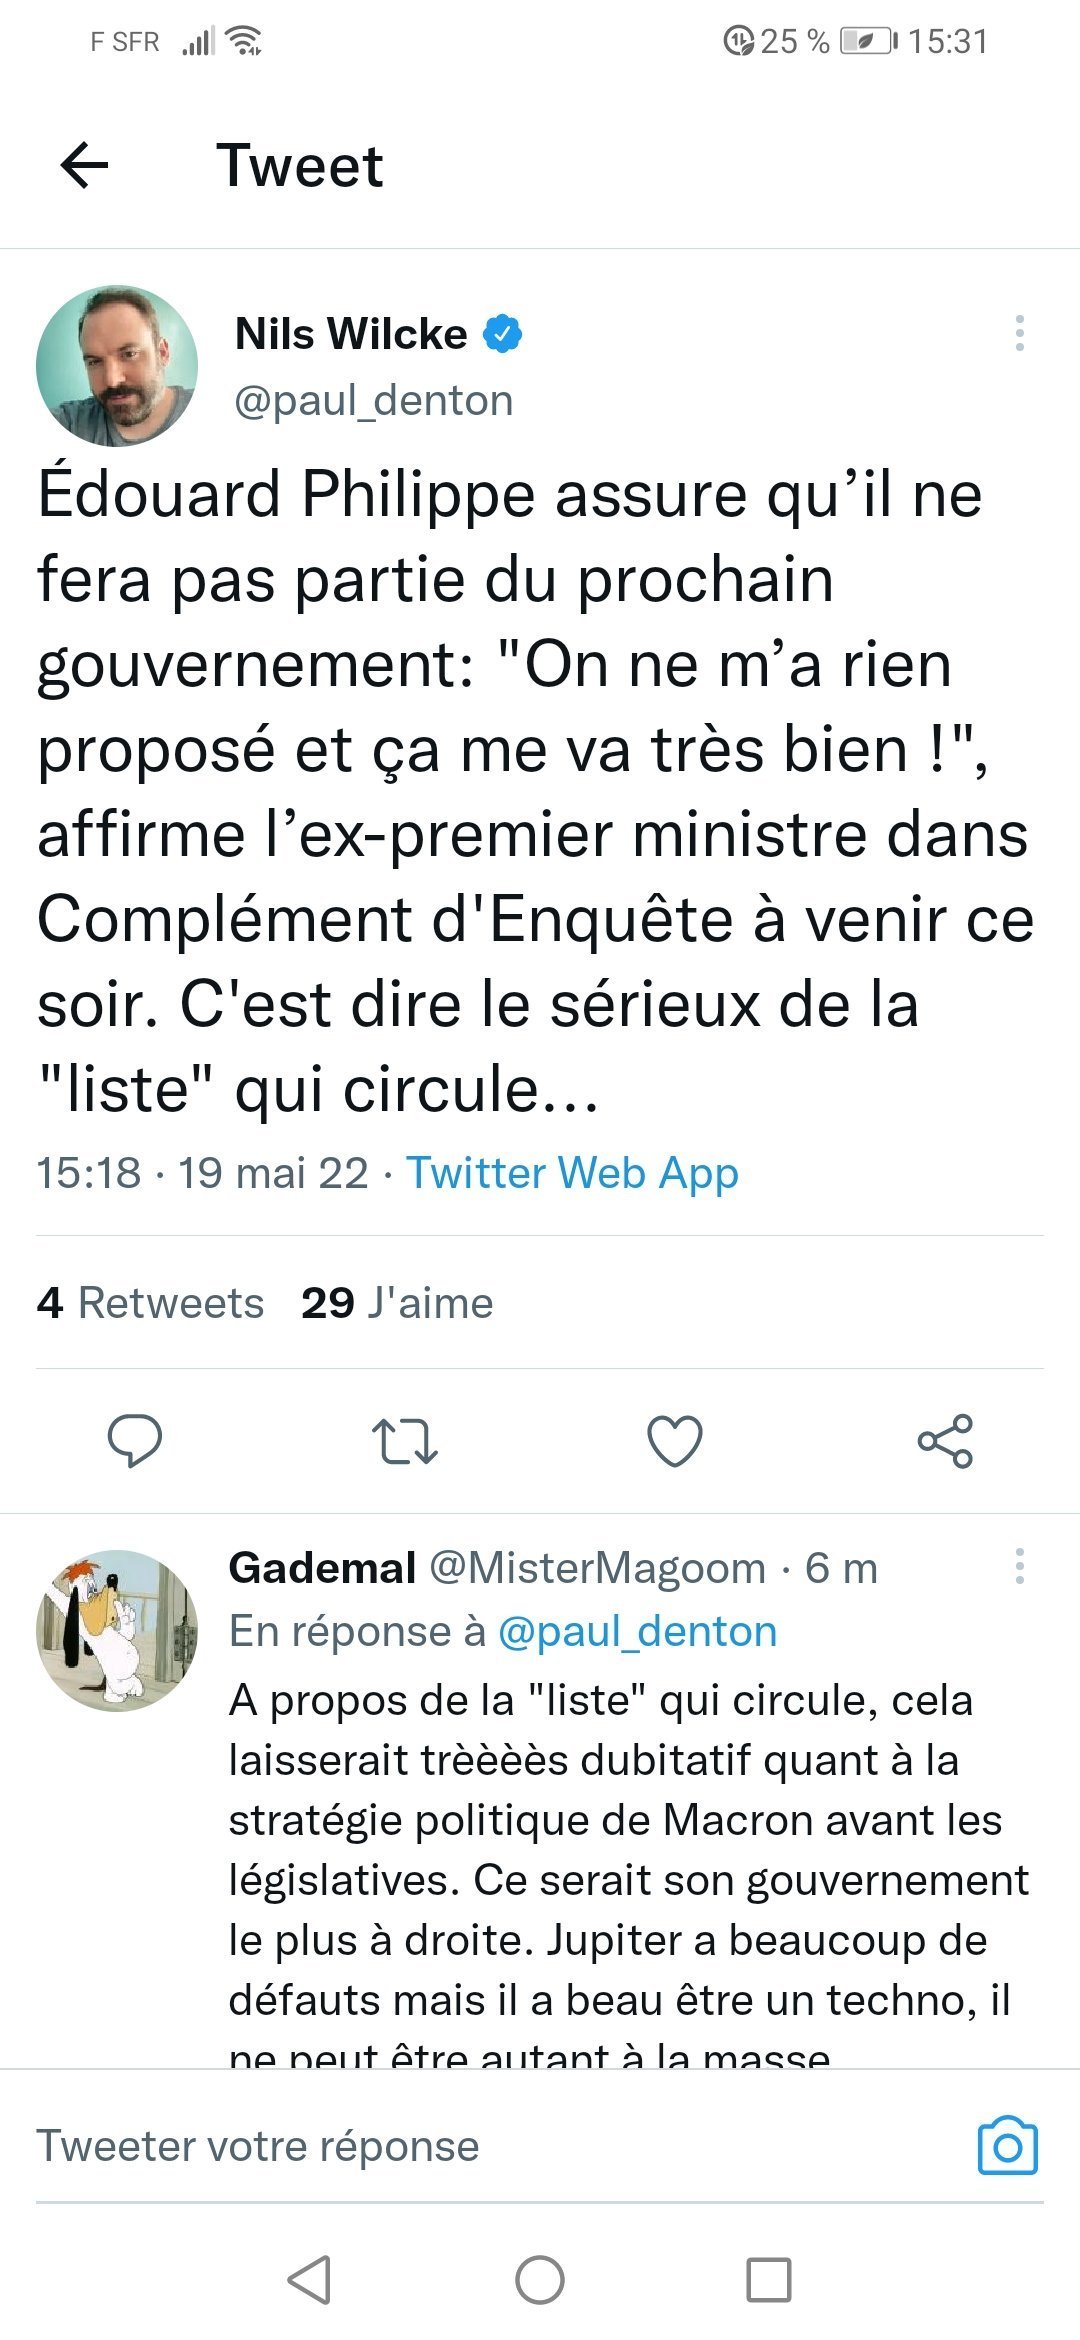The width and height of the screenshot is (1080, 2340).
Task: Open the Gademal reply's three-dot menu
Action: [x=1019, y=1566]
